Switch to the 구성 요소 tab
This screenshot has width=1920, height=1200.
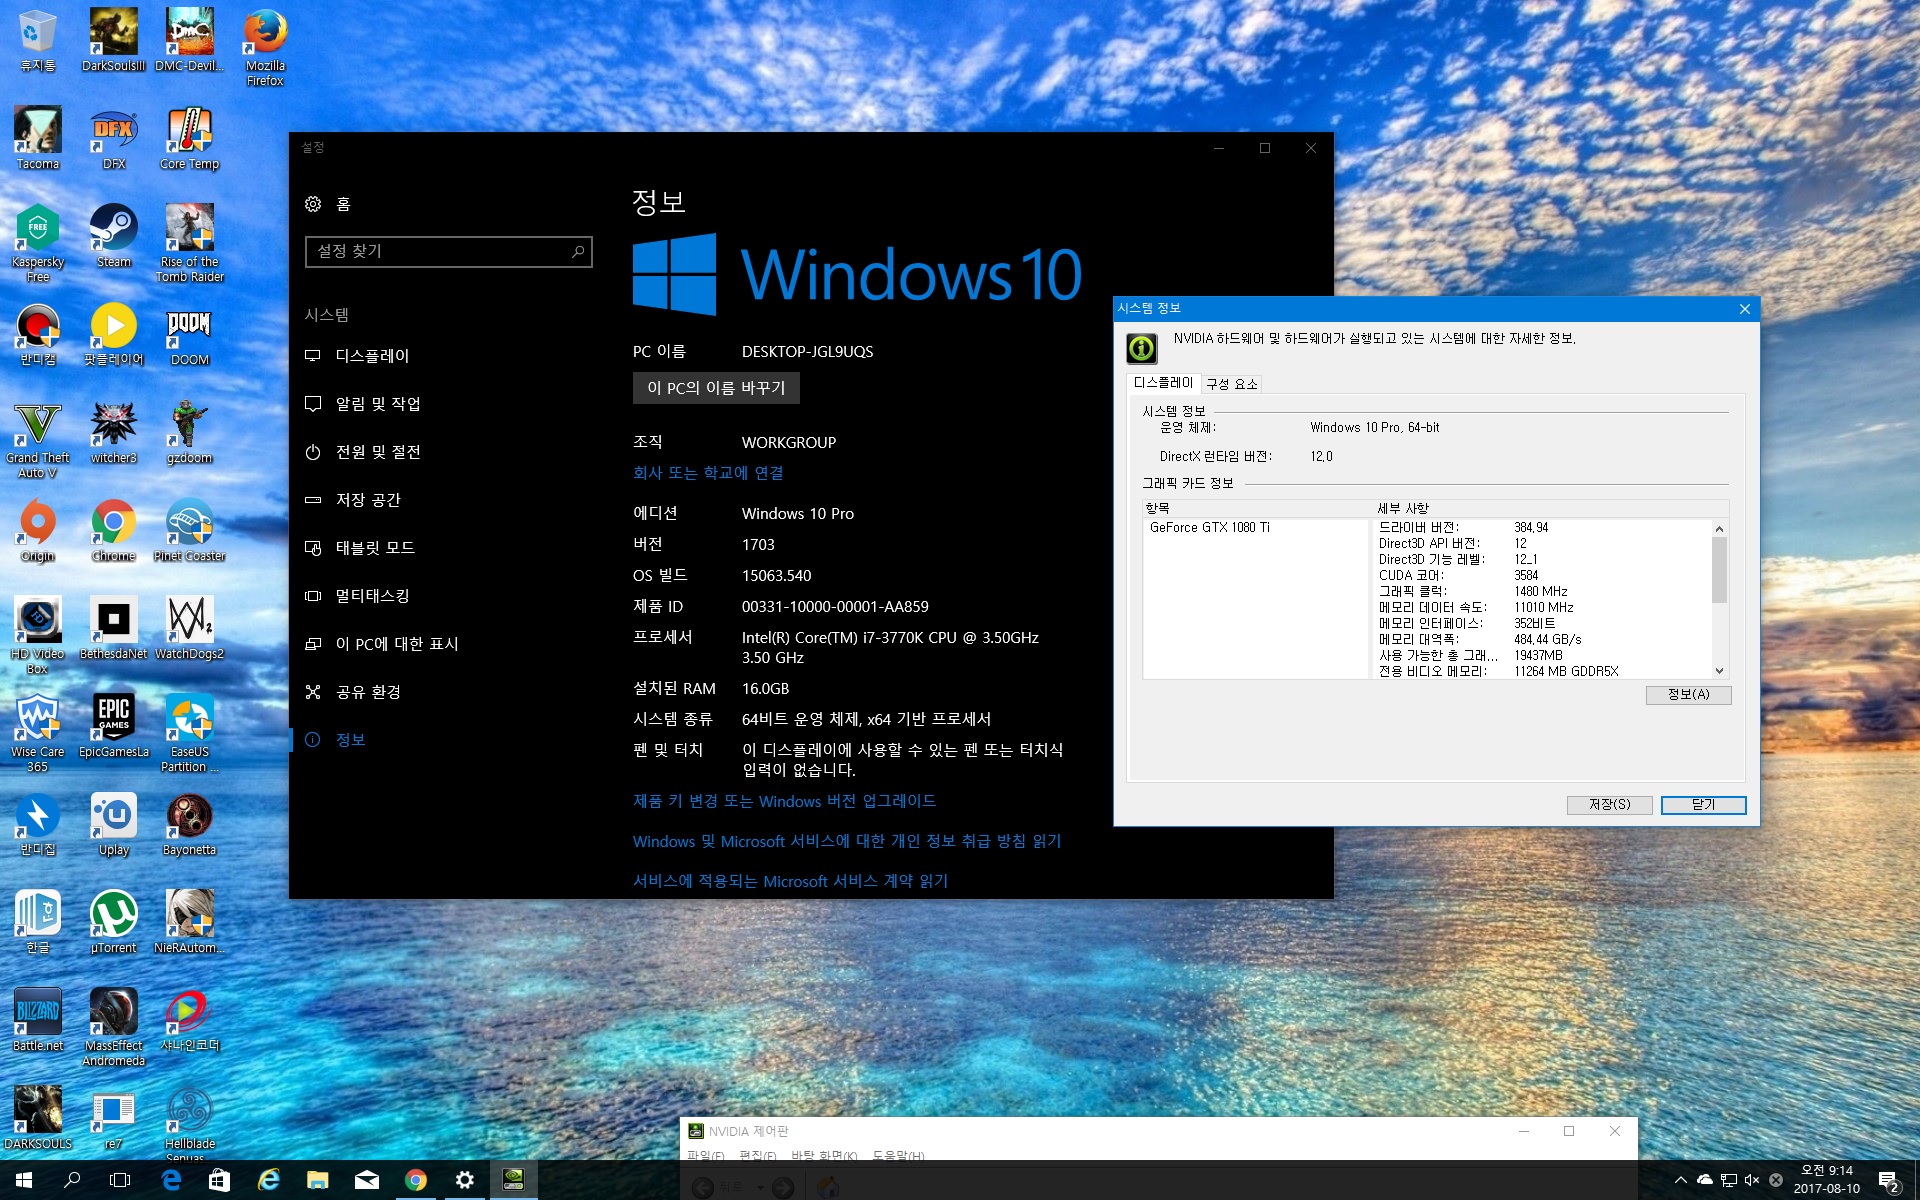pos(1231,384)
